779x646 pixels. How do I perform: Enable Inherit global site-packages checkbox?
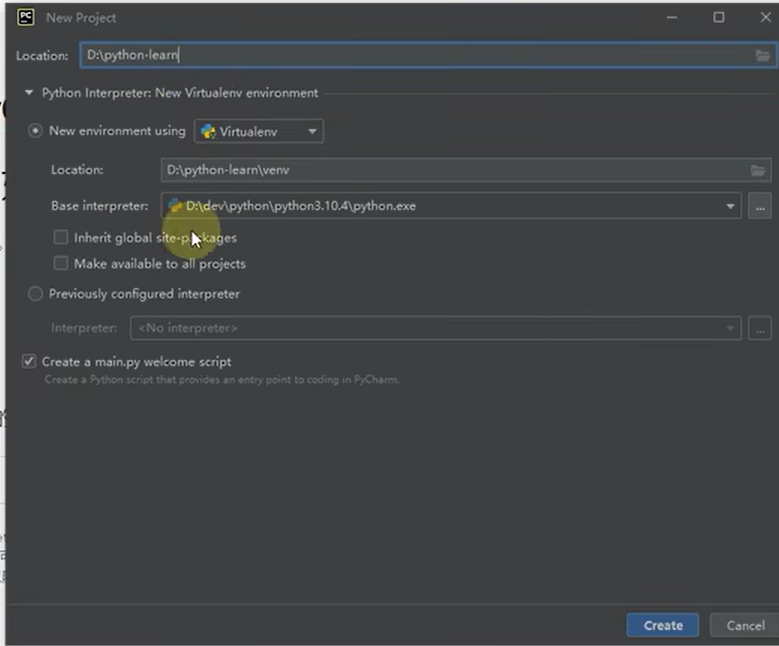[x=61, y=238]
